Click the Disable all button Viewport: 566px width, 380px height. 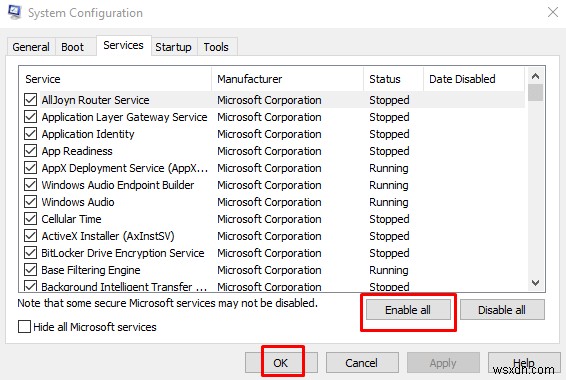[x=502, y=310]
